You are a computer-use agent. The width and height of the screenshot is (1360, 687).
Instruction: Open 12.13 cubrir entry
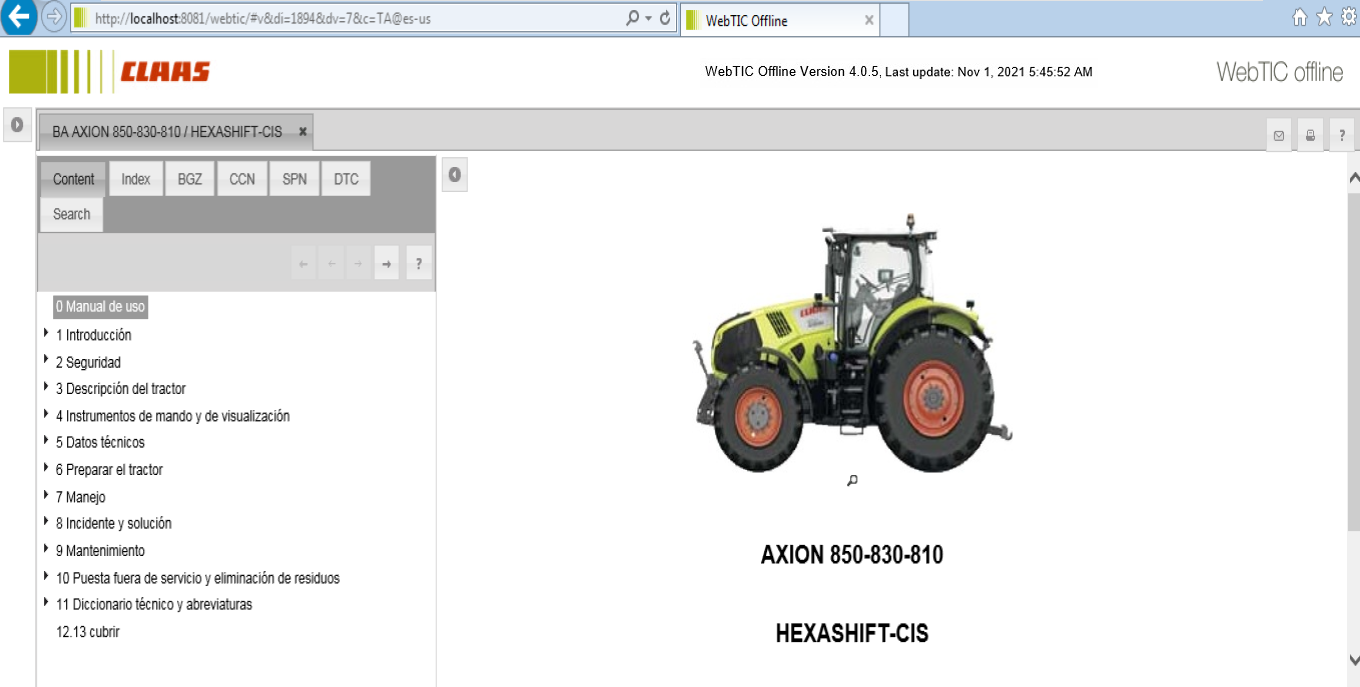coord(88,632)
